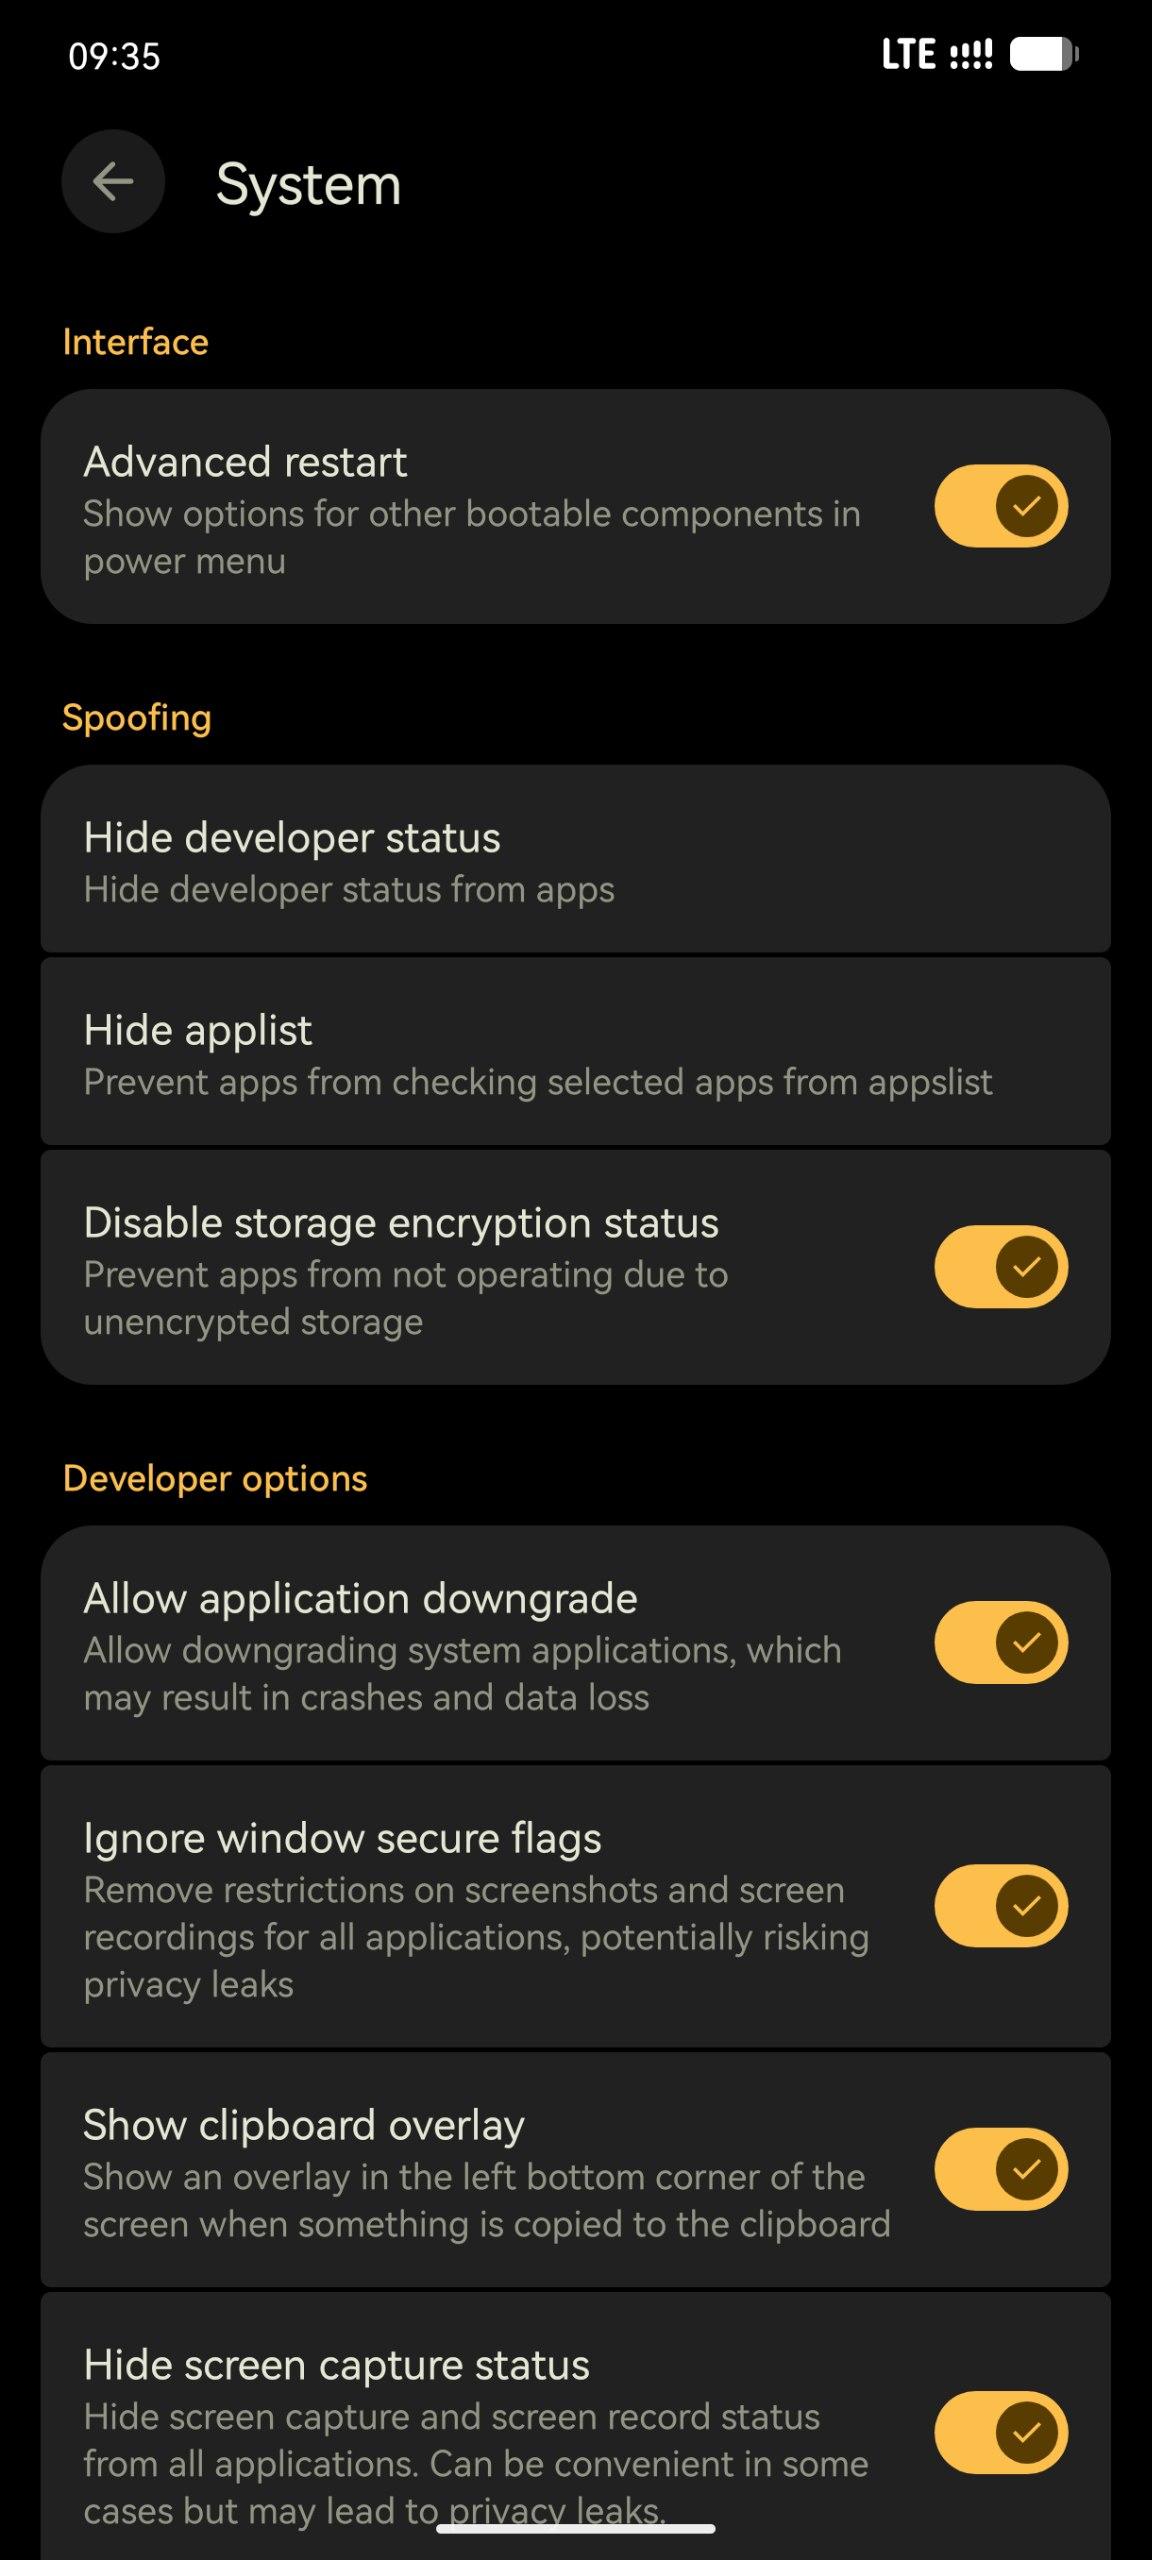Tap the bottom navigation gesture bar
1152x2560 pixels.
pos(576,2529)
